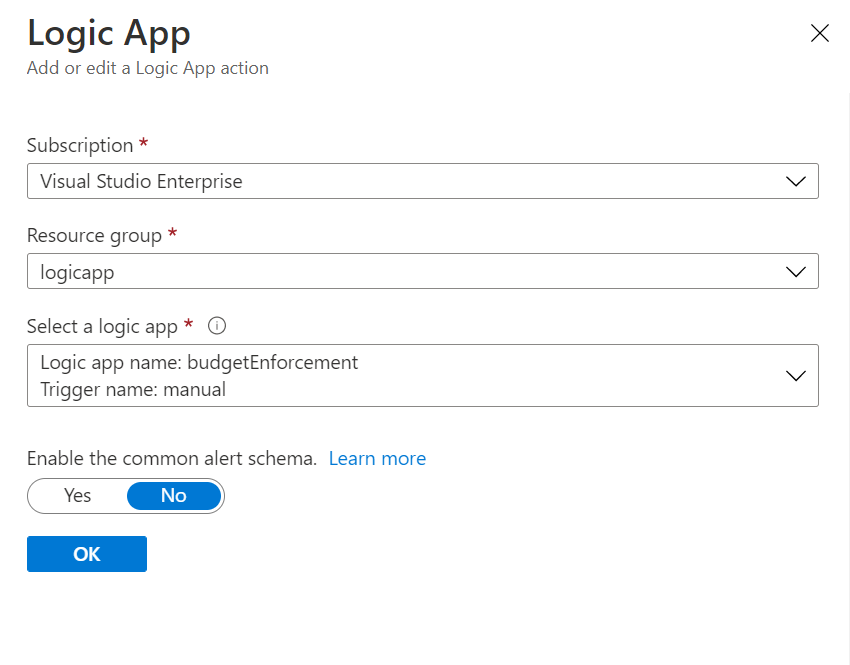Close the Logic App panel

(x=820, y=33)
